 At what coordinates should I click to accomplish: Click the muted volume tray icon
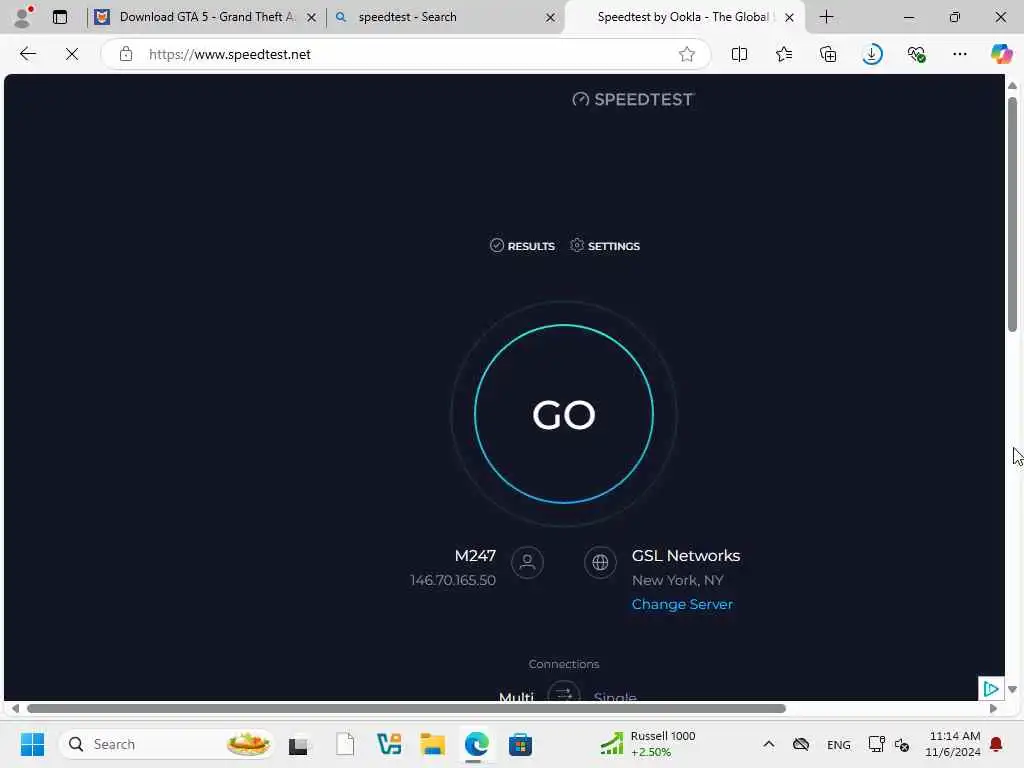[902, 744]
